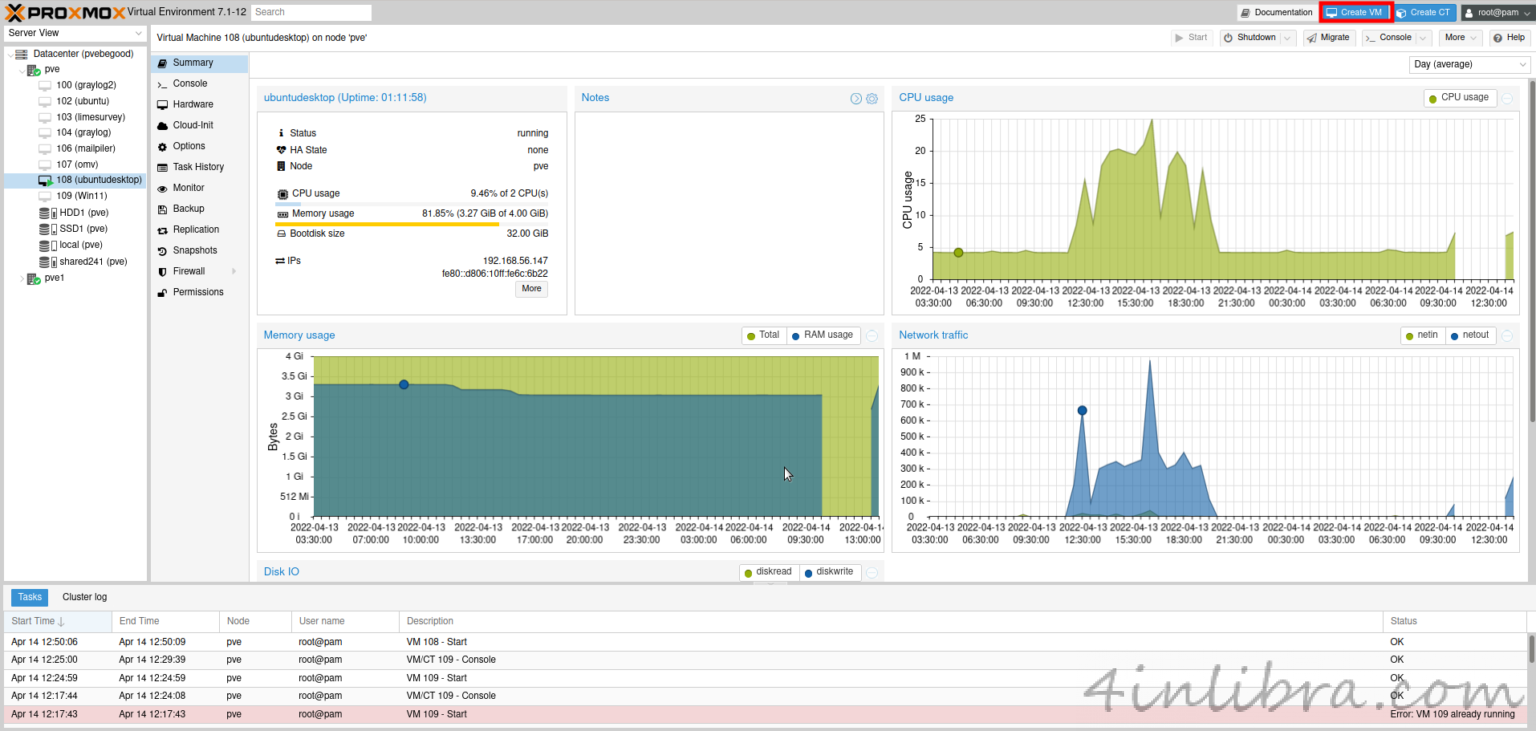1536x731 pixels.
Task: Select the SSD1 storage in the tree
Action: 83,229
